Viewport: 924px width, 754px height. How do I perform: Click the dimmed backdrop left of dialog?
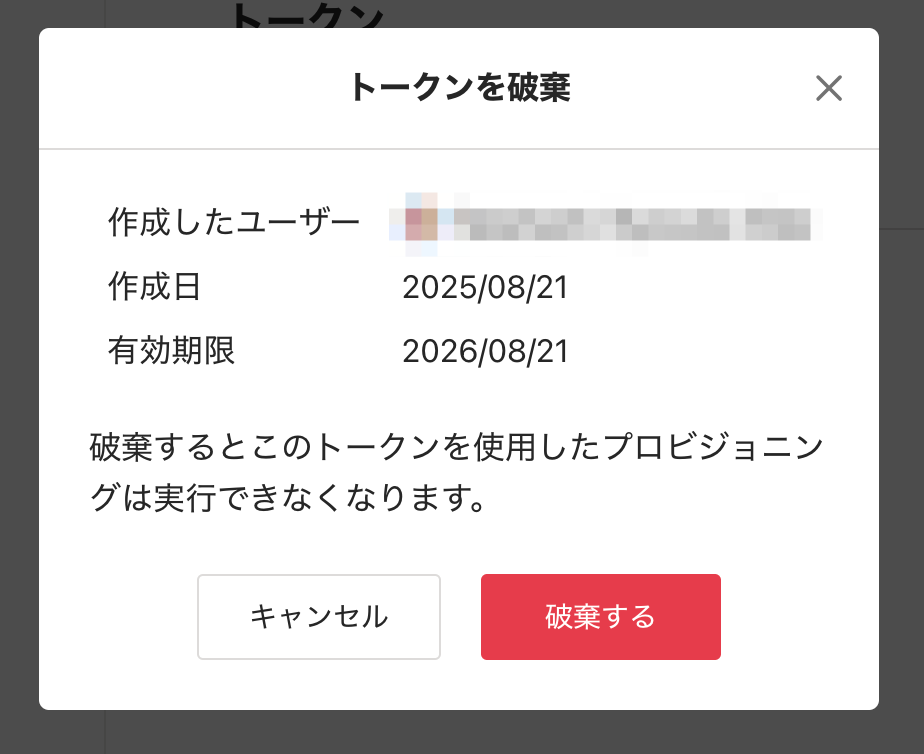pos(18,380)
